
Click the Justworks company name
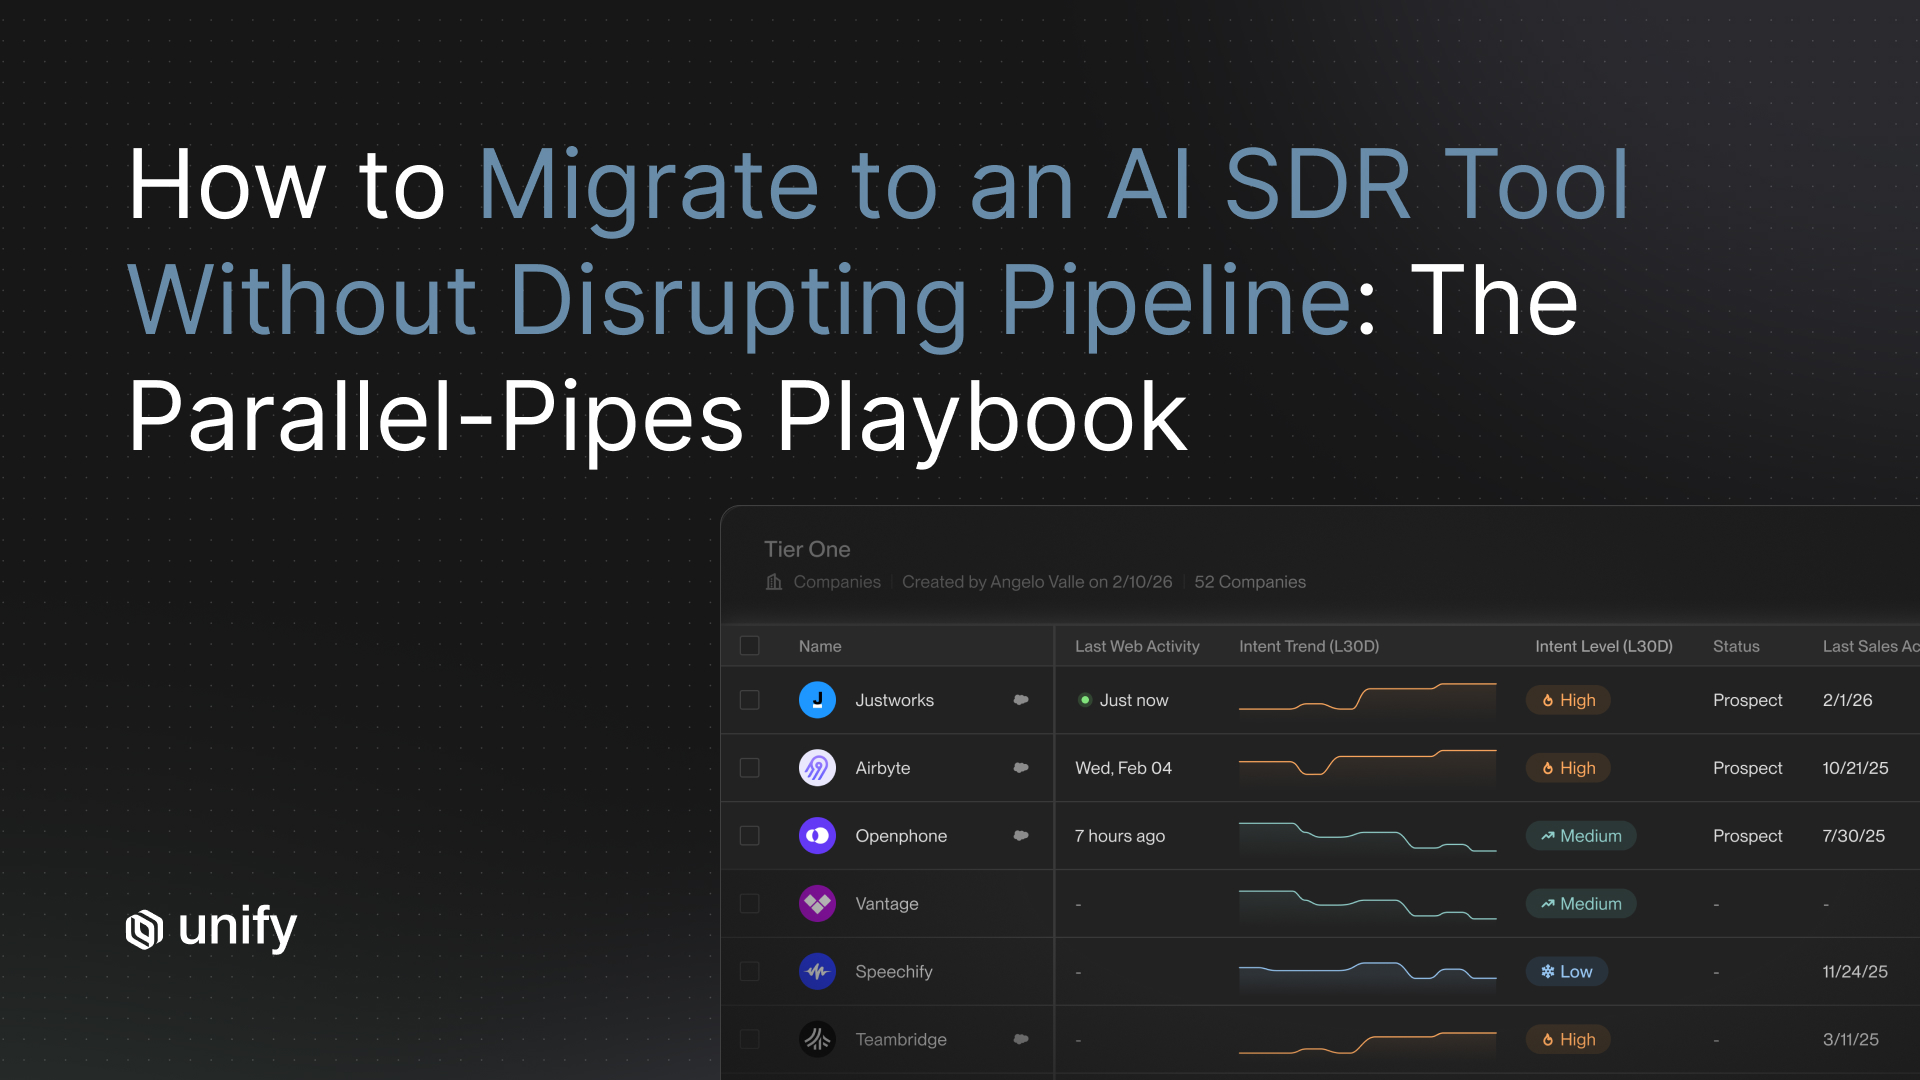coord(894,700)
